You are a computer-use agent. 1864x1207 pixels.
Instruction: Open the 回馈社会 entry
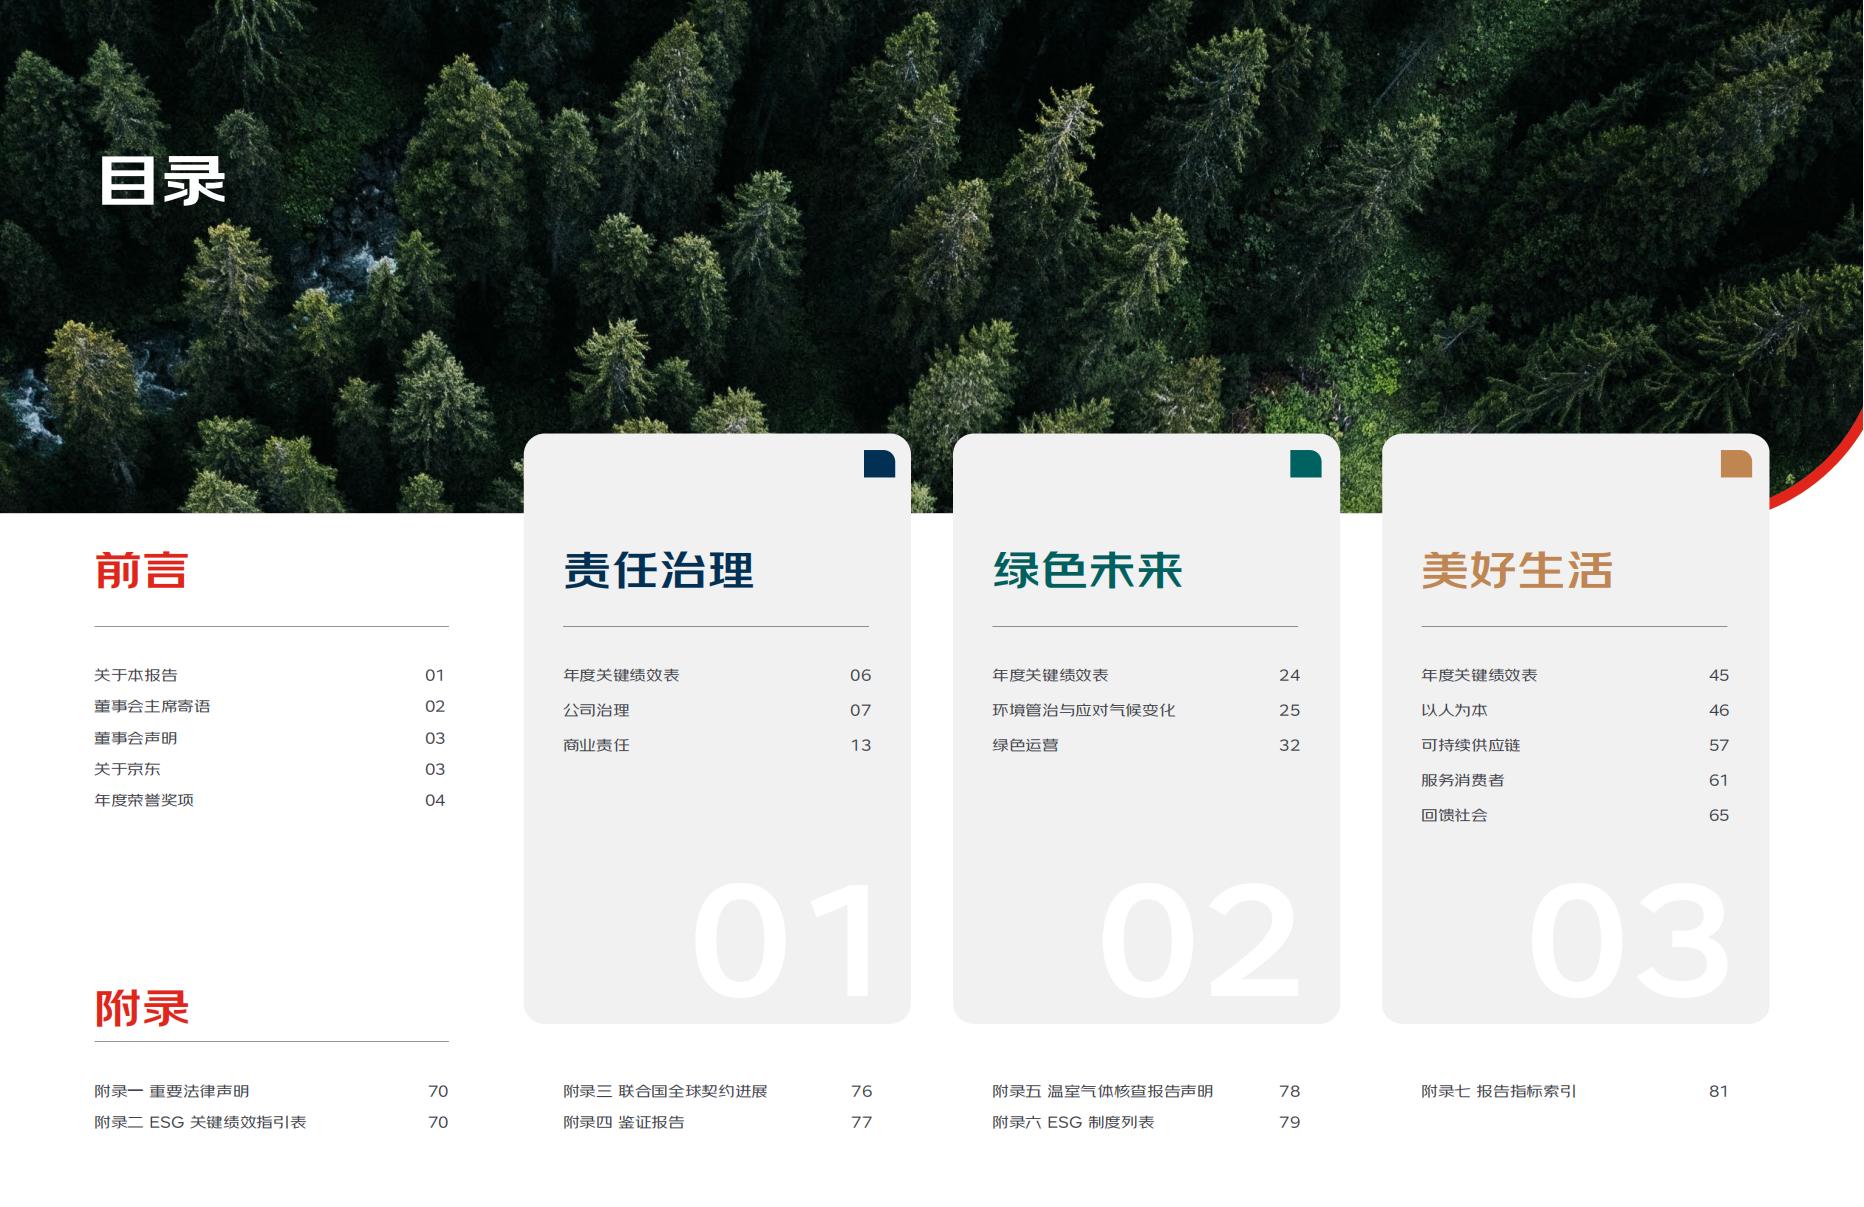[x=1454, y=815]
